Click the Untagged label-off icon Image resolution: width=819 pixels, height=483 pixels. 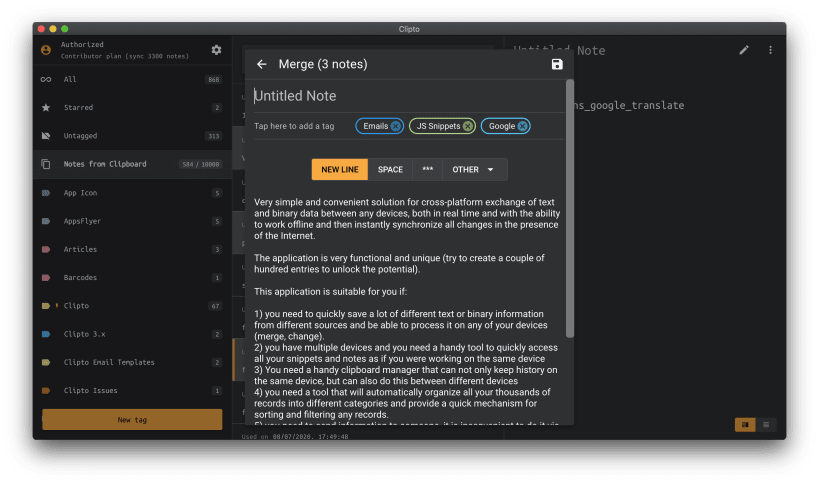click(46, 136)
